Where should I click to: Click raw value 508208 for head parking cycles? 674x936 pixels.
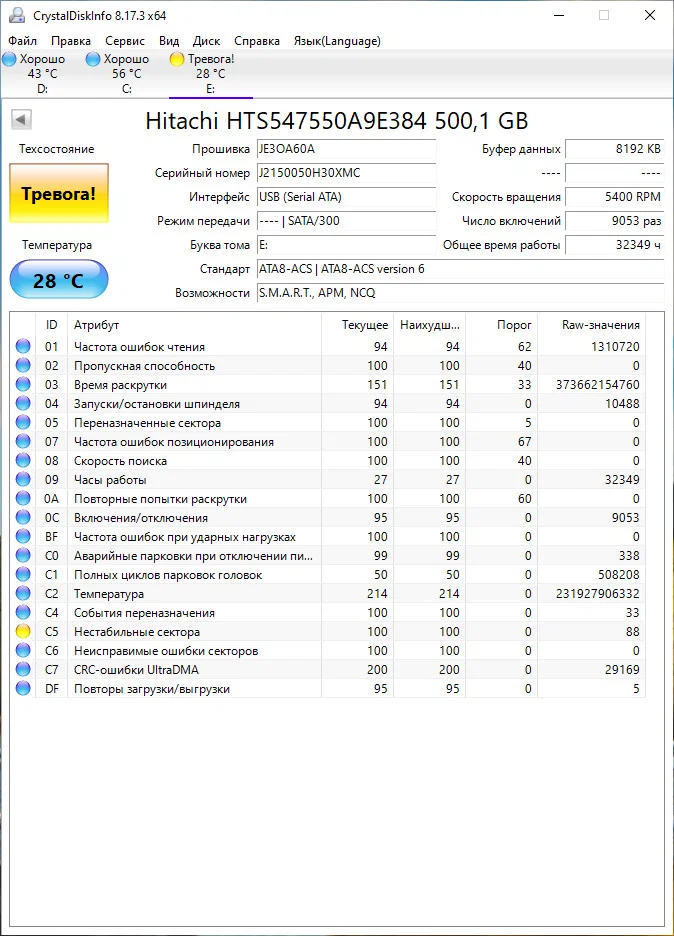[618, 574]
